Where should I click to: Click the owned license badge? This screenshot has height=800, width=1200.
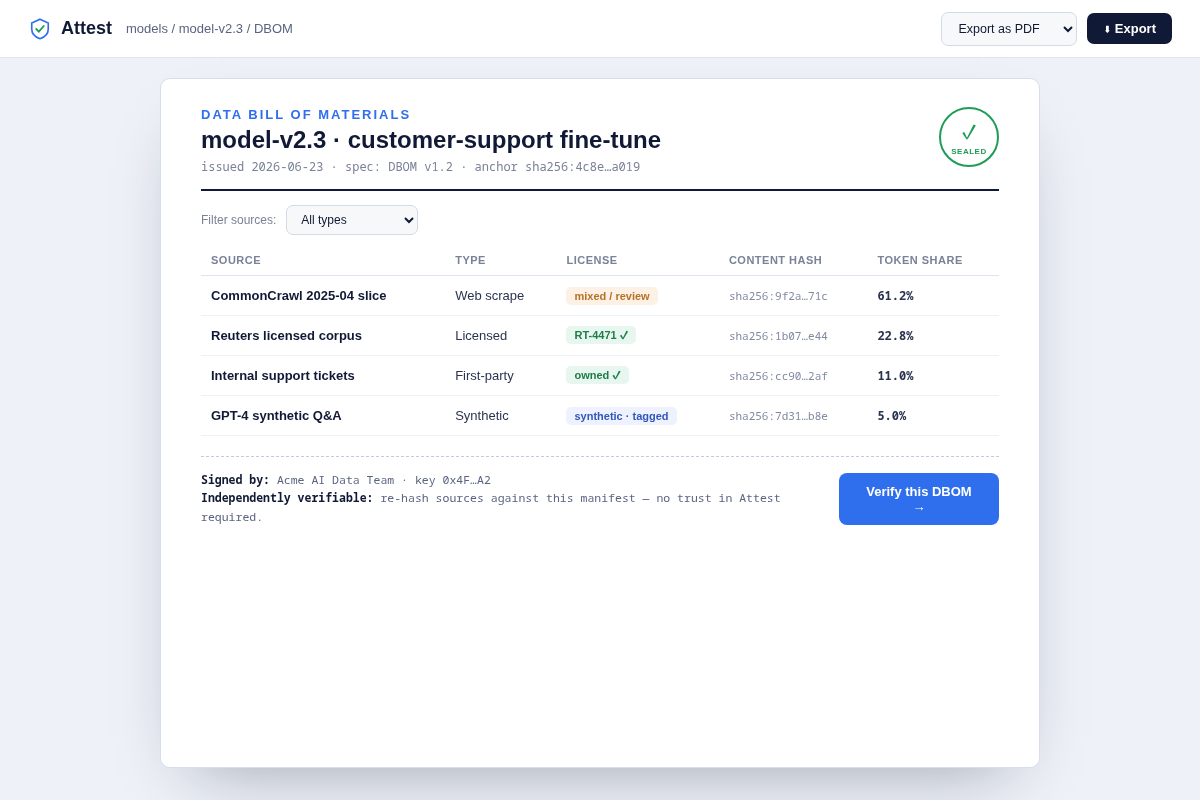[598, 375]
